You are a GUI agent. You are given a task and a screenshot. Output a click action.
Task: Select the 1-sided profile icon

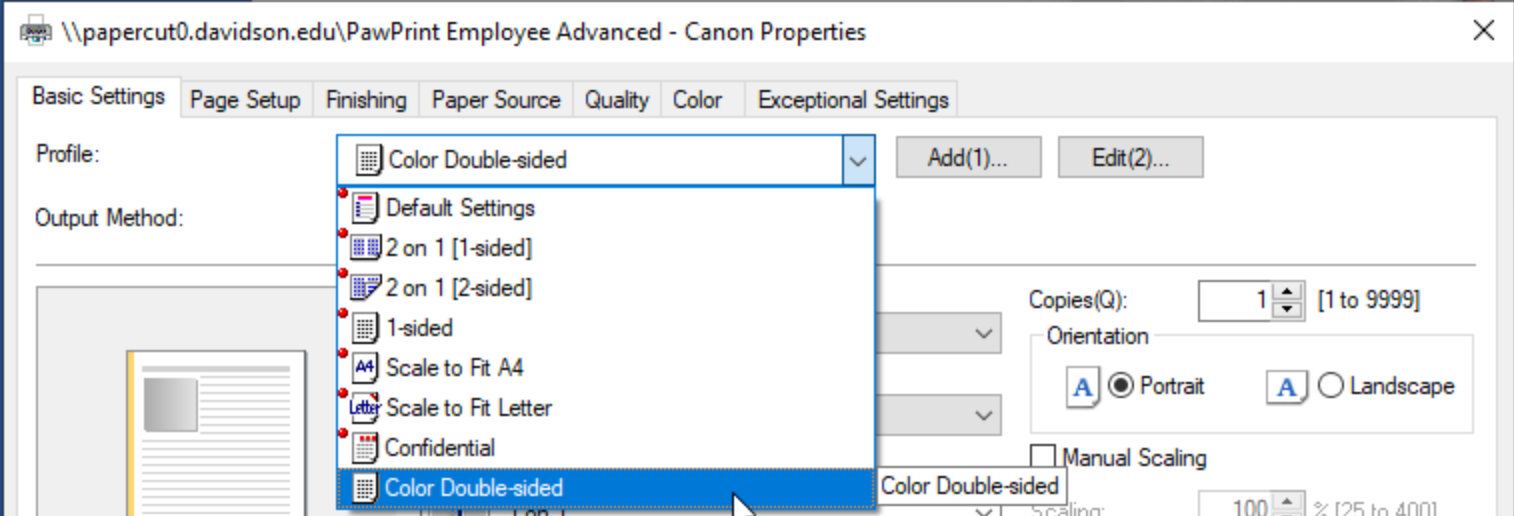(366, 328)
